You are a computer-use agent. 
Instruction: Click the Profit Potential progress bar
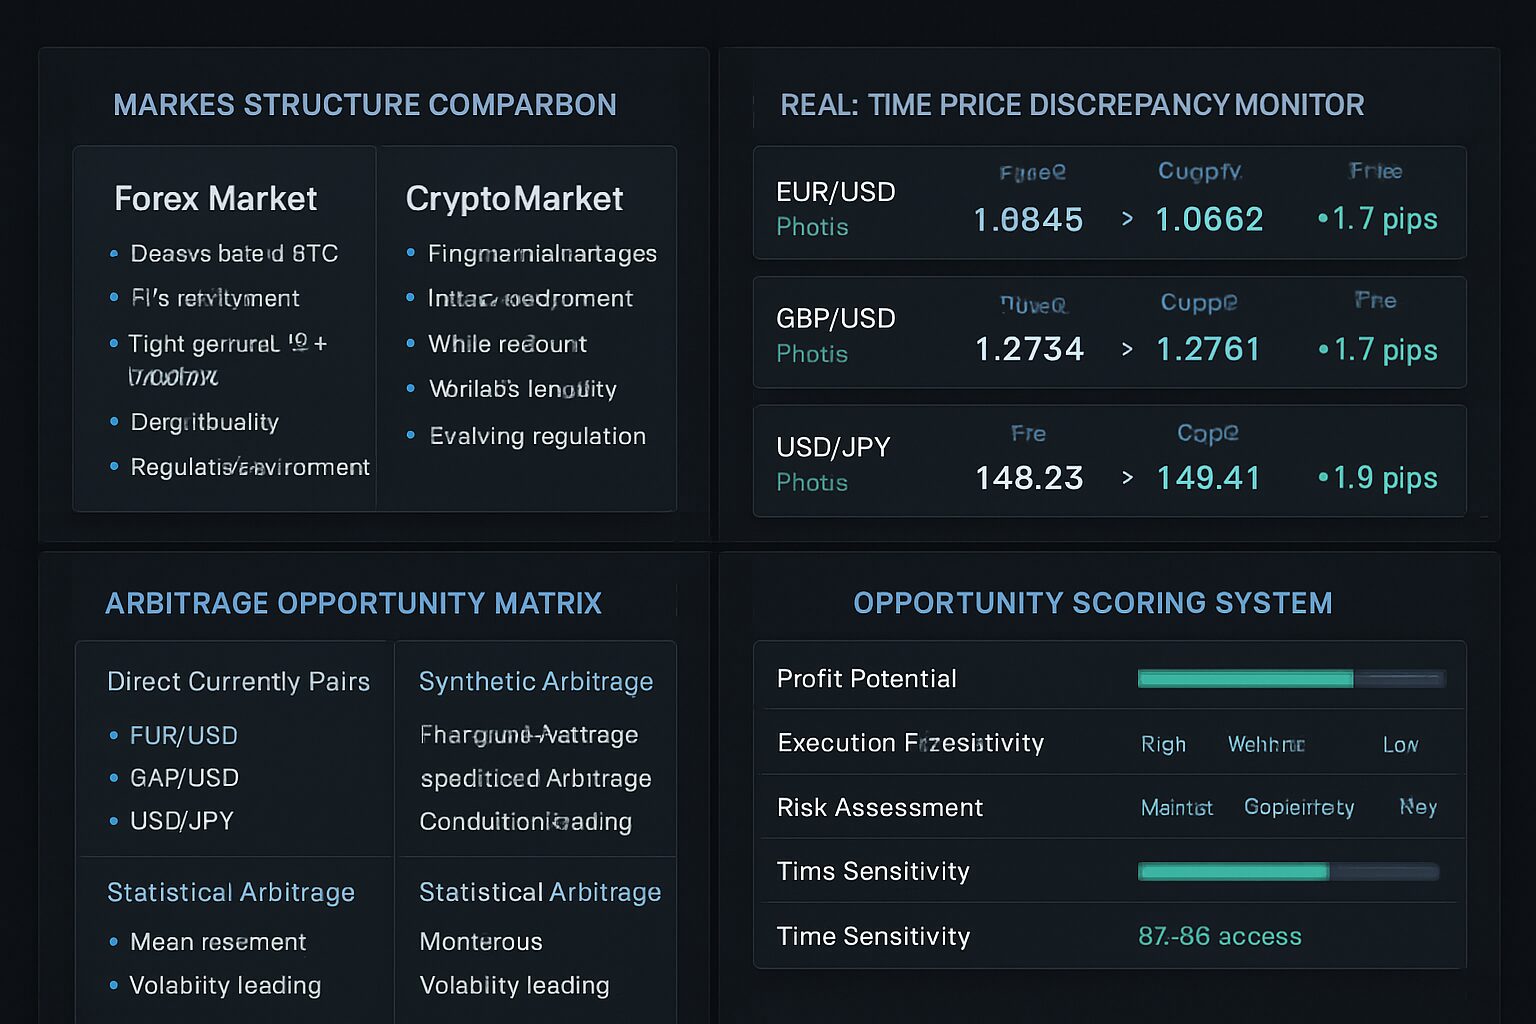pos(1291,679)
